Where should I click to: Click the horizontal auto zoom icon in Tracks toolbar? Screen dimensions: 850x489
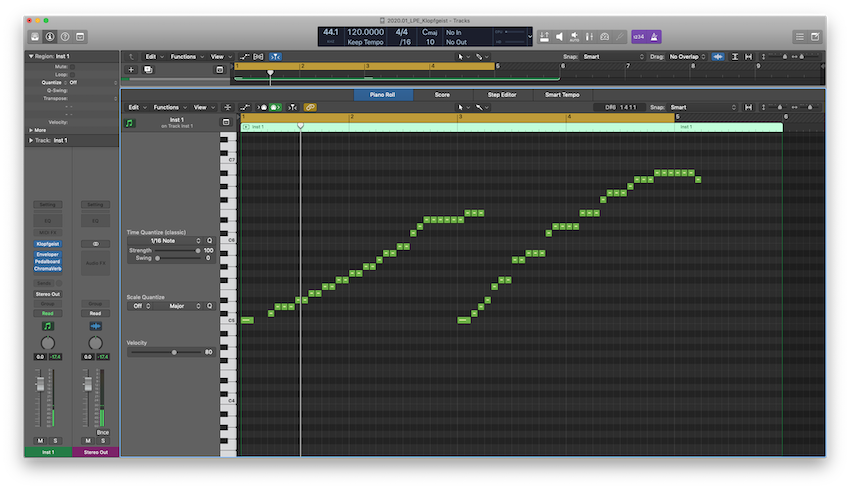tap(749, 56)
